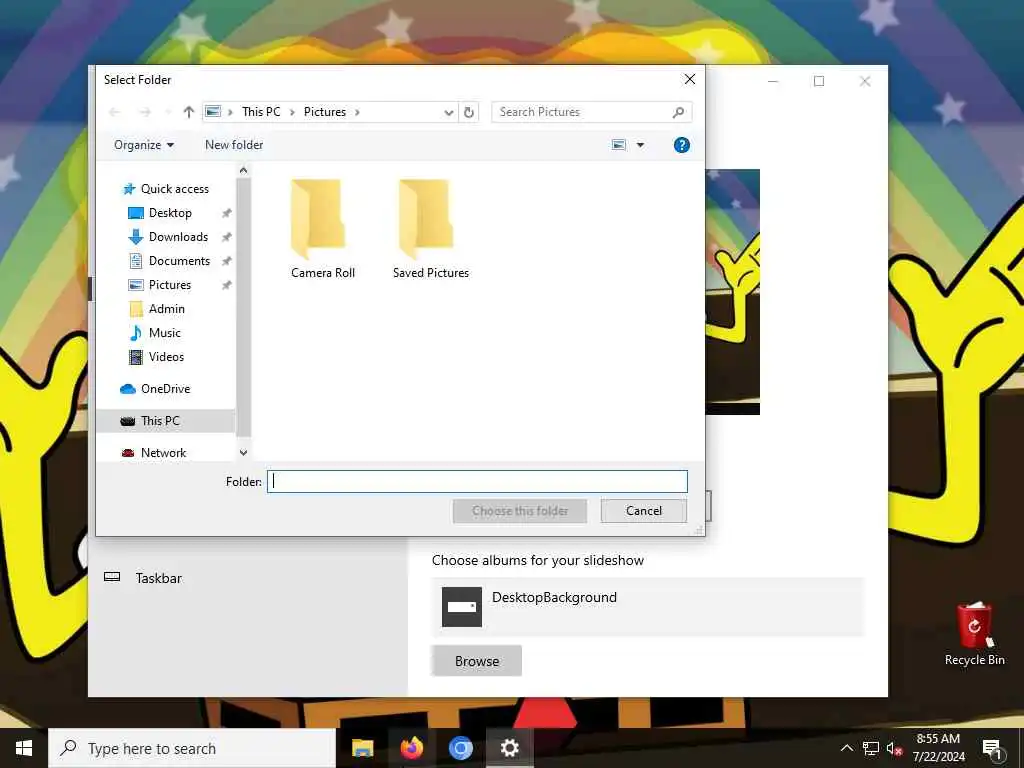Select the Saved Pictures folder icon
The image size is (1024, 768).
click(x=426, y=219)
